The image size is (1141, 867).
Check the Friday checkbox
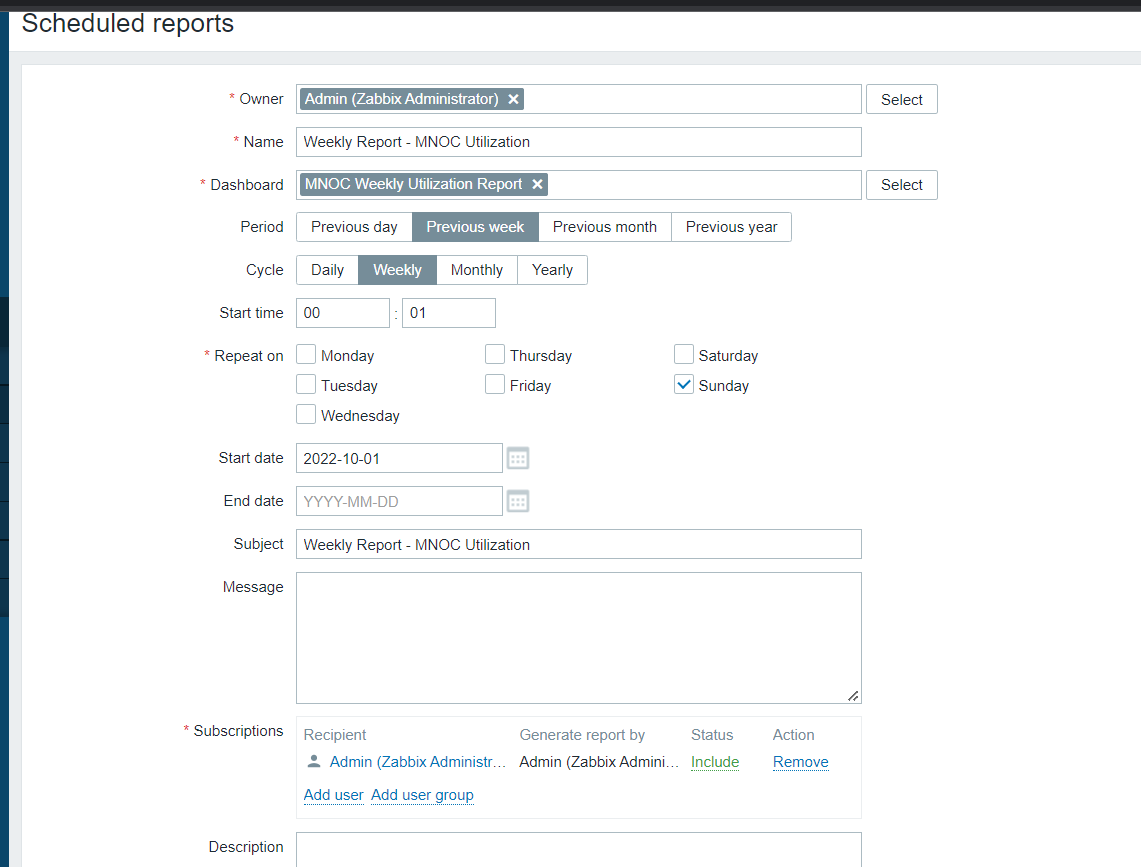tap(495, 384)
